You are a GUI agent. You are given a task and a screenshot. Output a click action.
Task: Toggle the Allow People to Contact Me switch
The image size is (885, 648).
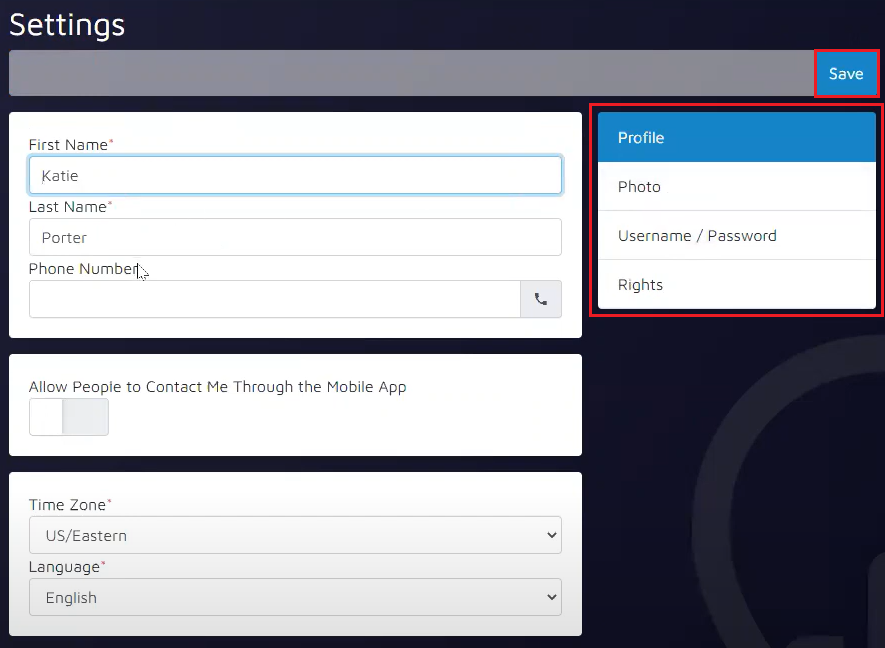pos(69,417)
